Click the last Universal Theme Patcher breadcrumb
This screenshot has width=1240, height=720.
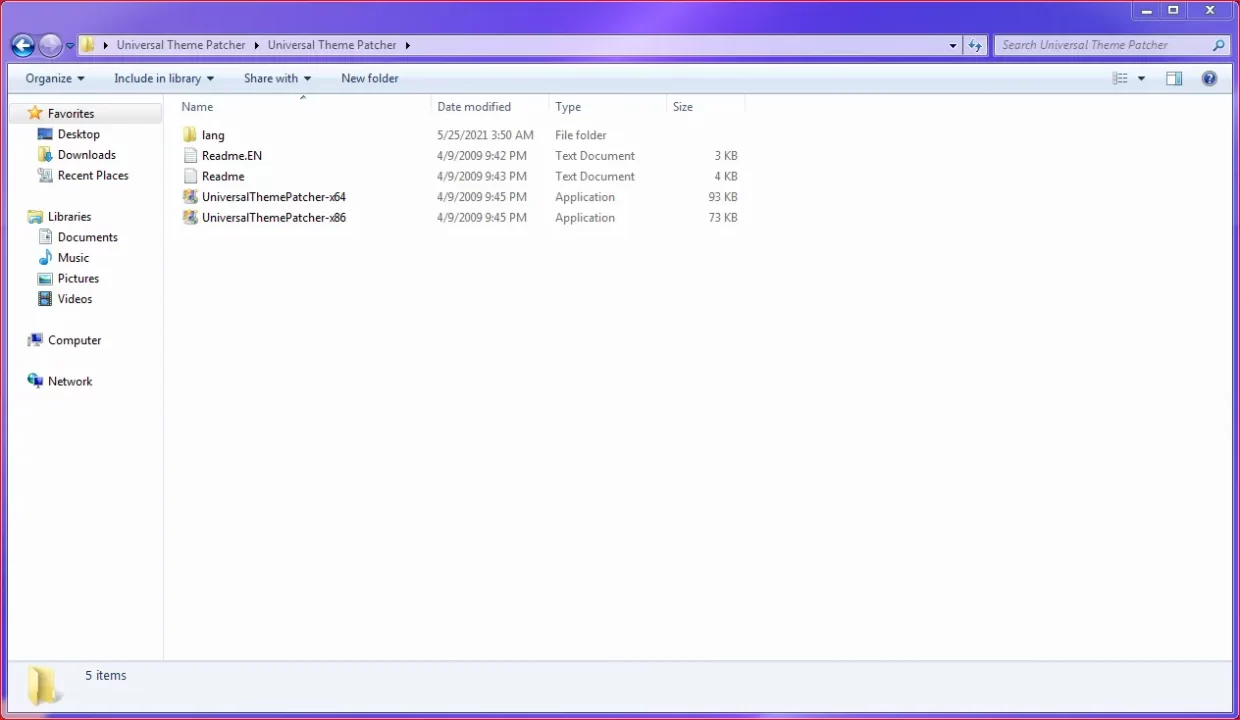coord(332,45)
